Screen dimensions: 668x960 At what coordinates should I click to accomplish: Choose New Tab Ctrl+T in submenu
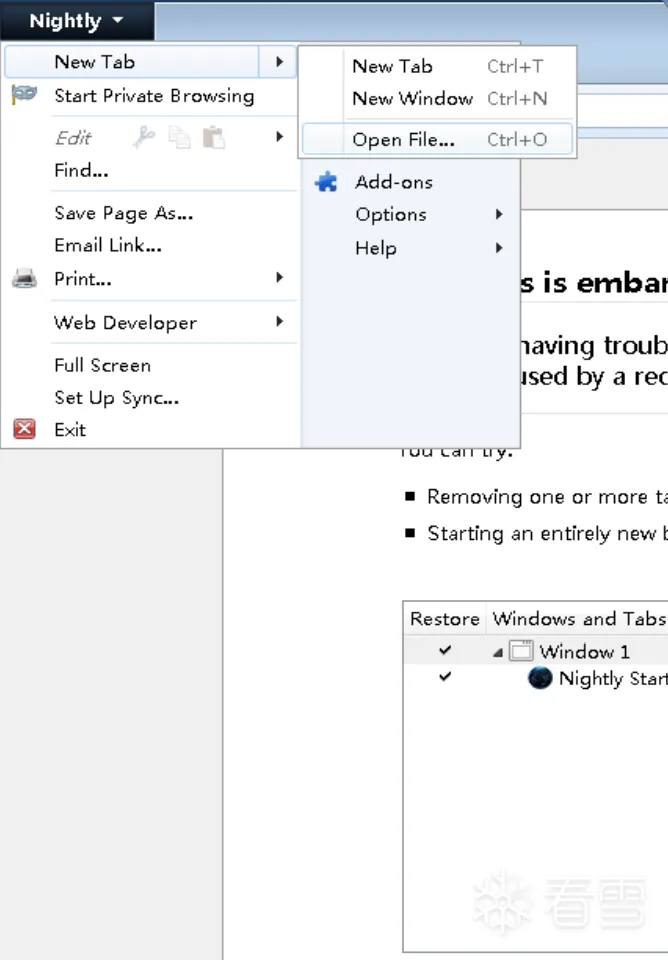[x=437, y=66]
